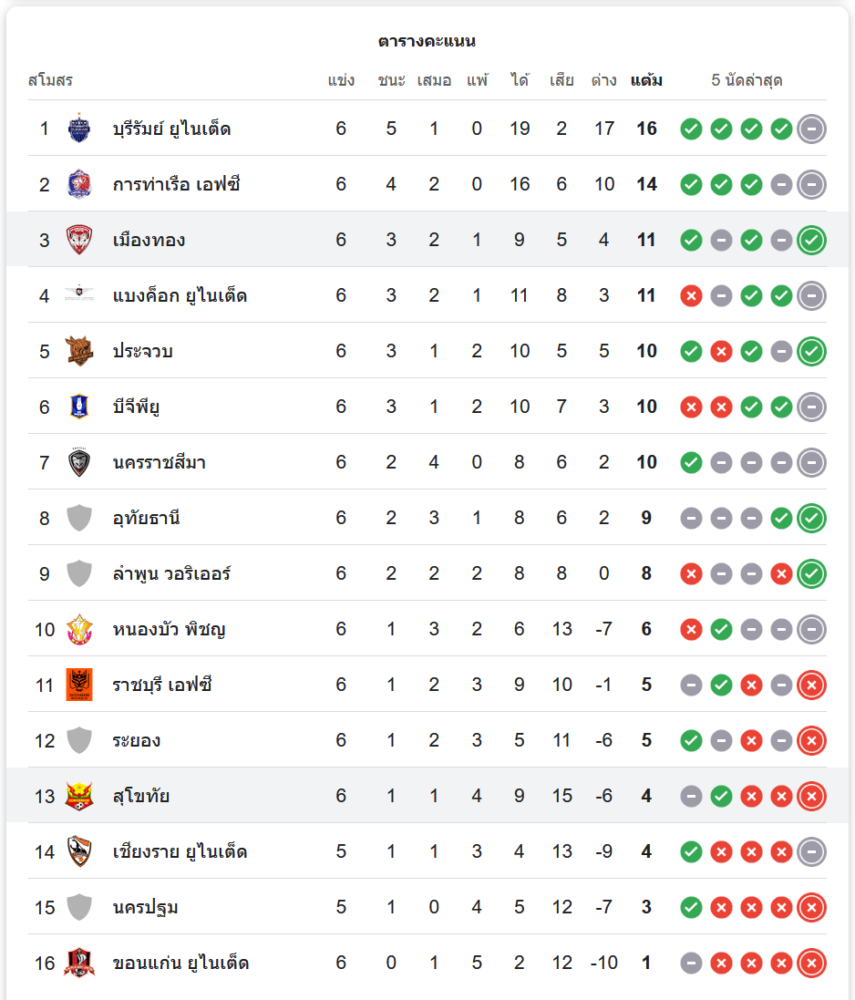Click Khon Kaen United's circled latest loss indicator
Viewport: 855px width, 1000px height.
812,963
